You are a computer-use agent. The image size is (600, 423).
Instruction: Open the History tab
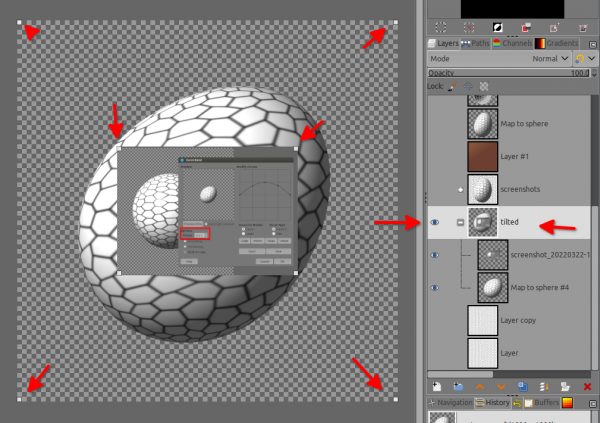(492, 403)
